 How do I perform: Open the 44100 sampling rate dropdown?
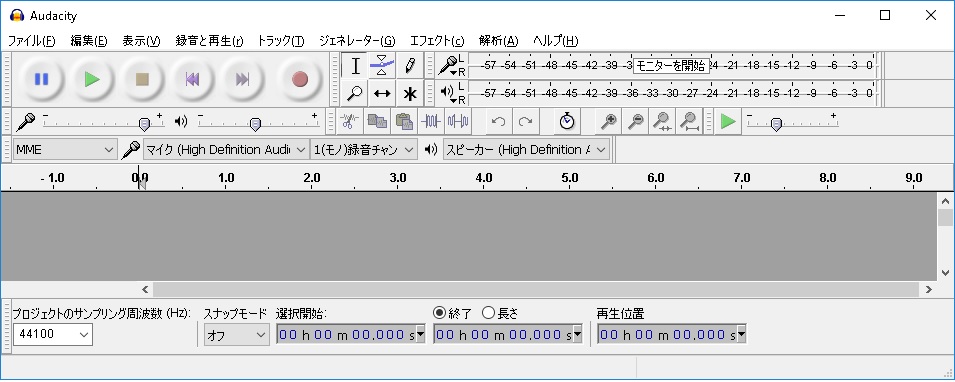pos(52,334)
